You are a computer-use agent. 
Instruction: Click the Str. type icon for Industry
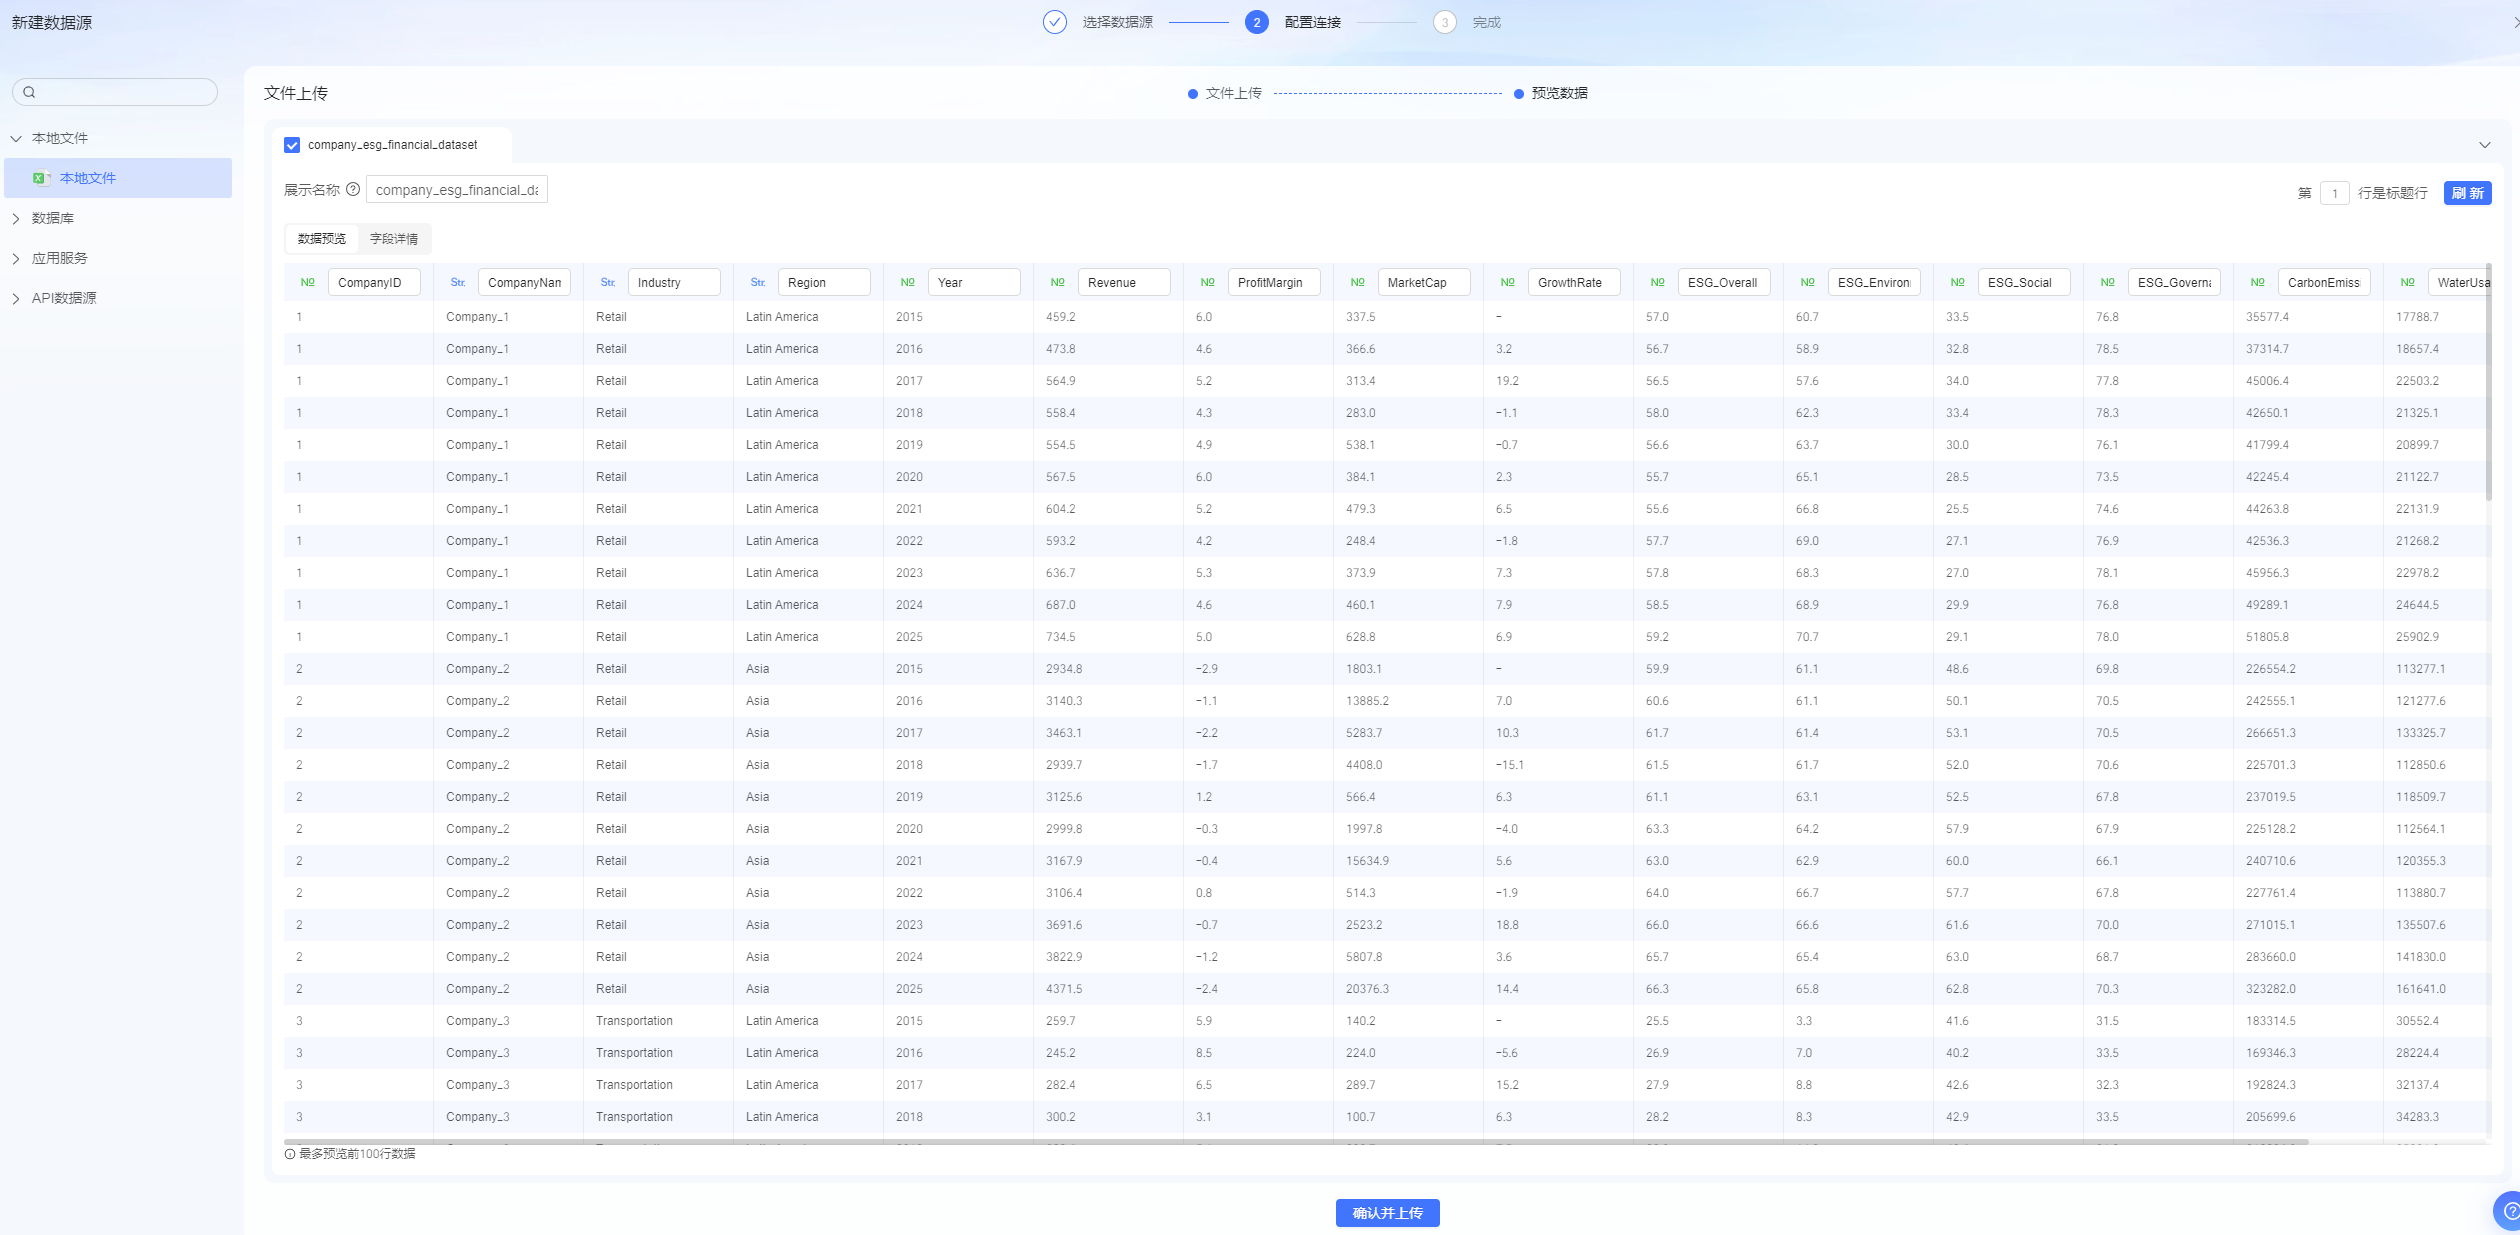(x=607, y=282)
